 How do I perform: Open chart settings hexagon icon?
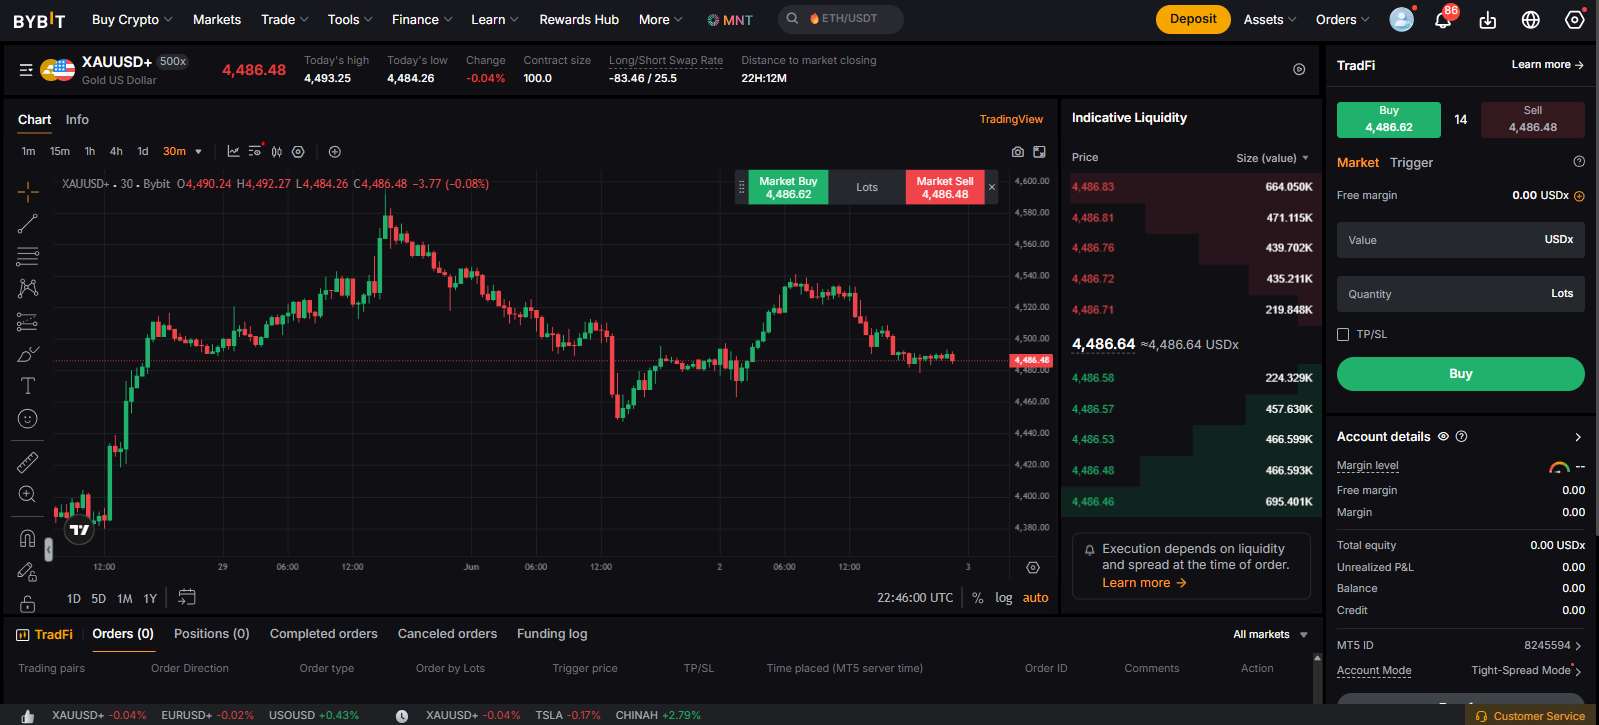tap(298, 152)
